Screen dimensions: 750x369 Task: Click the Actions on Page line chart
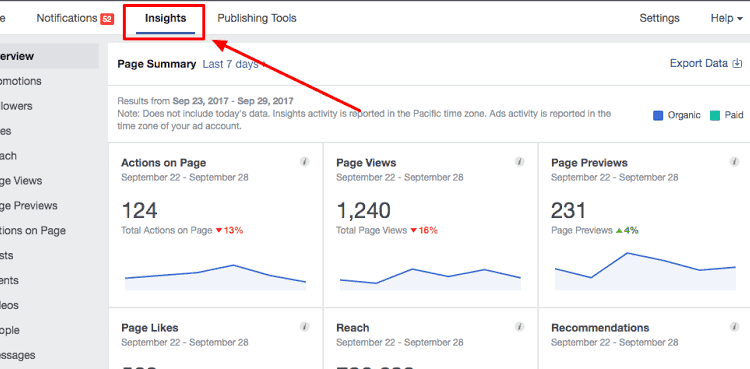(215, 277)
